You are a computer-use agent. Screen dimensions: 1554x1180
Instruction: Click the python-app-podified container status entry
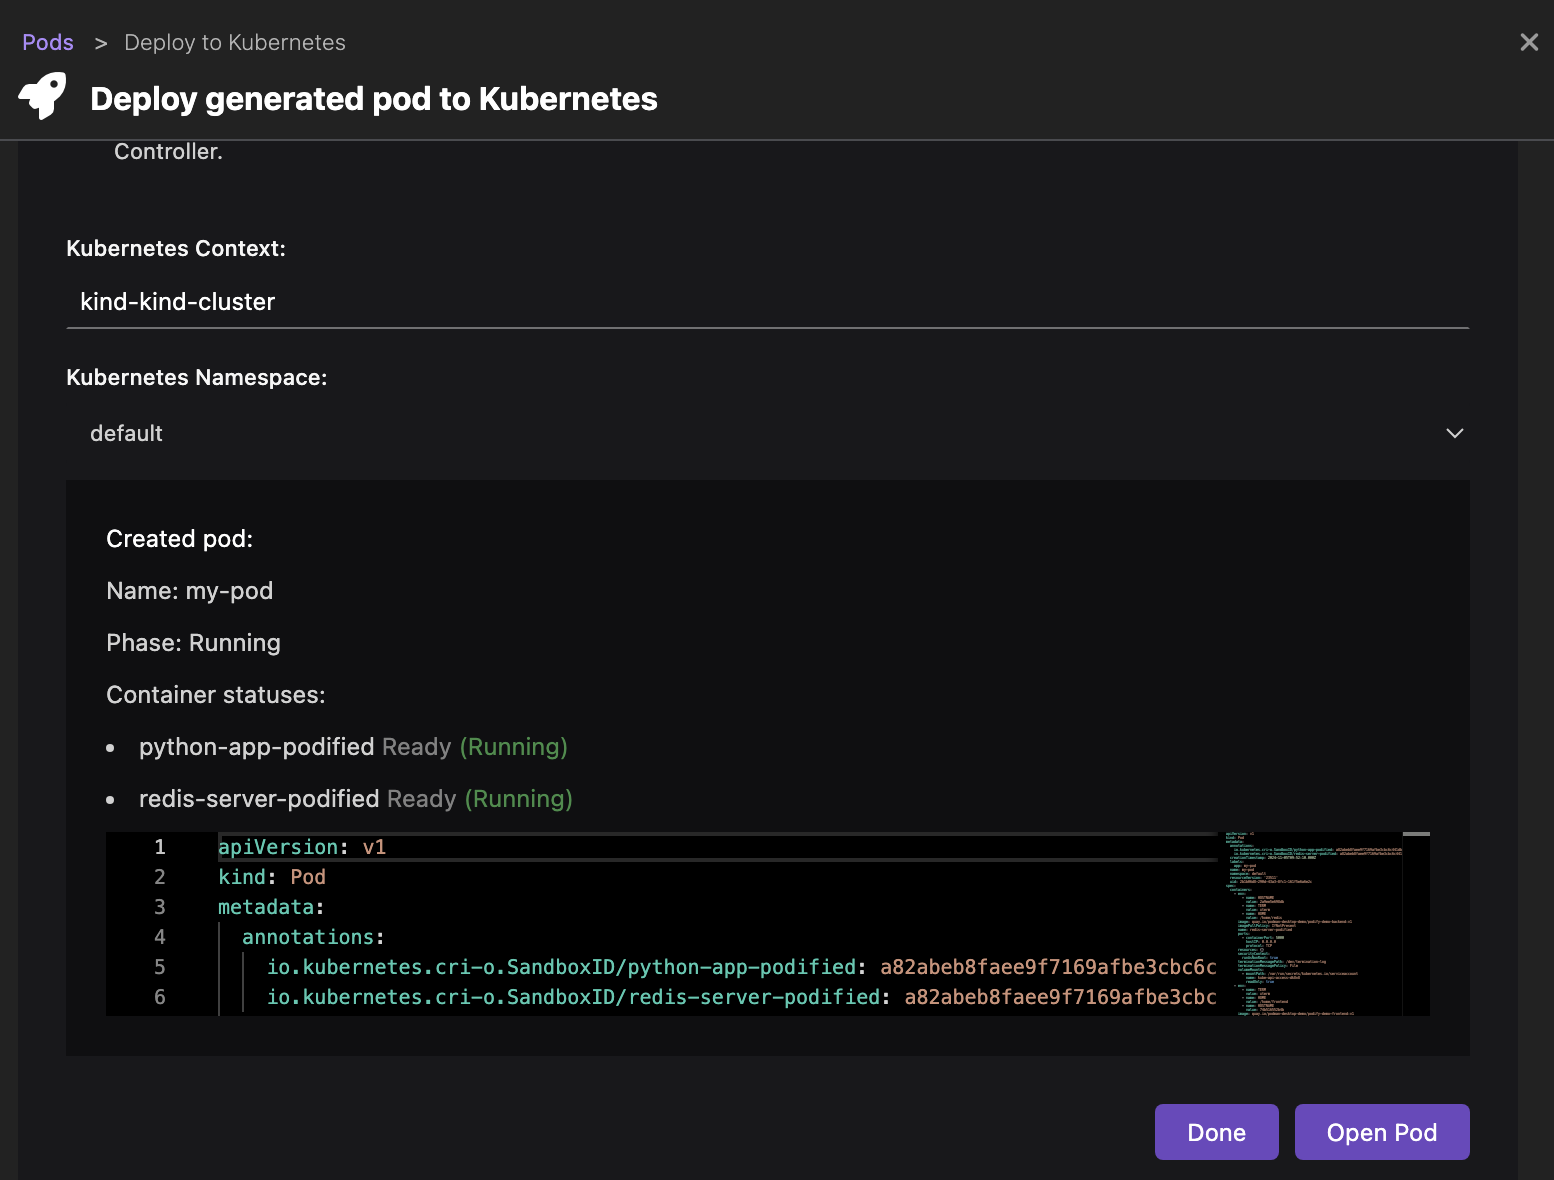click(x=256, y=747)
